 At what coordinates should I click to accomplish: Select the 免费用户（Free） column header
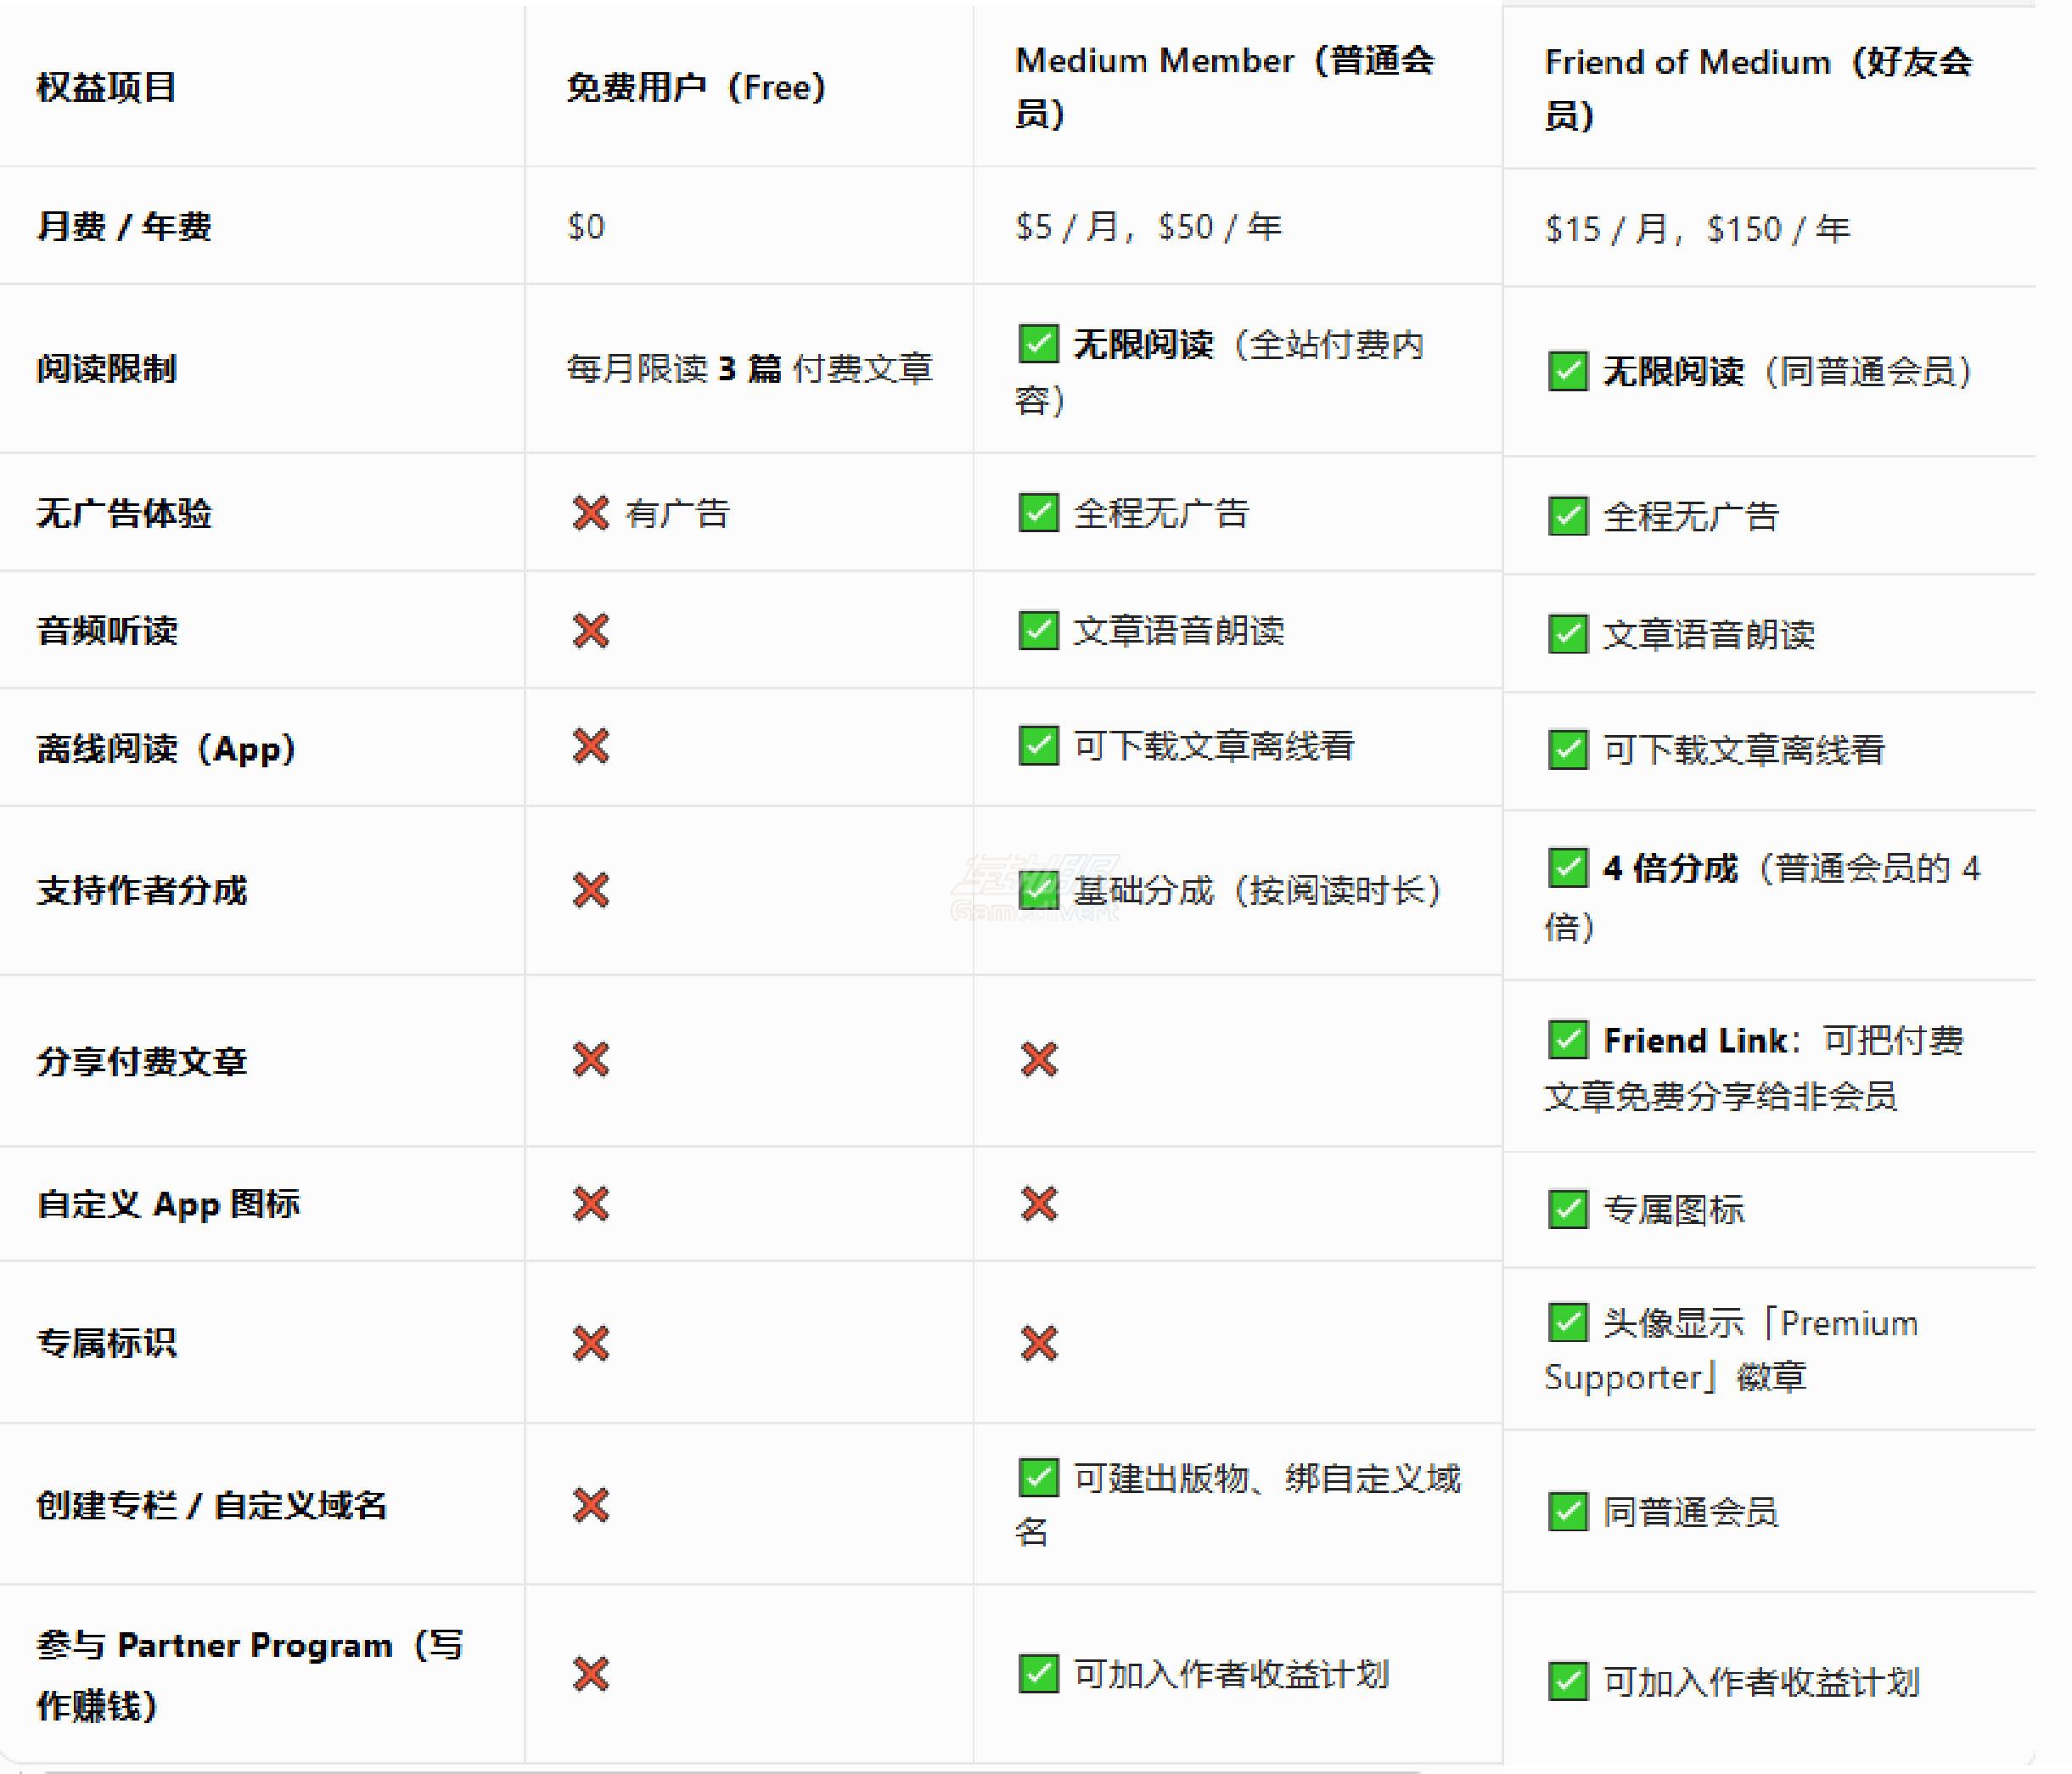point(696,87)
